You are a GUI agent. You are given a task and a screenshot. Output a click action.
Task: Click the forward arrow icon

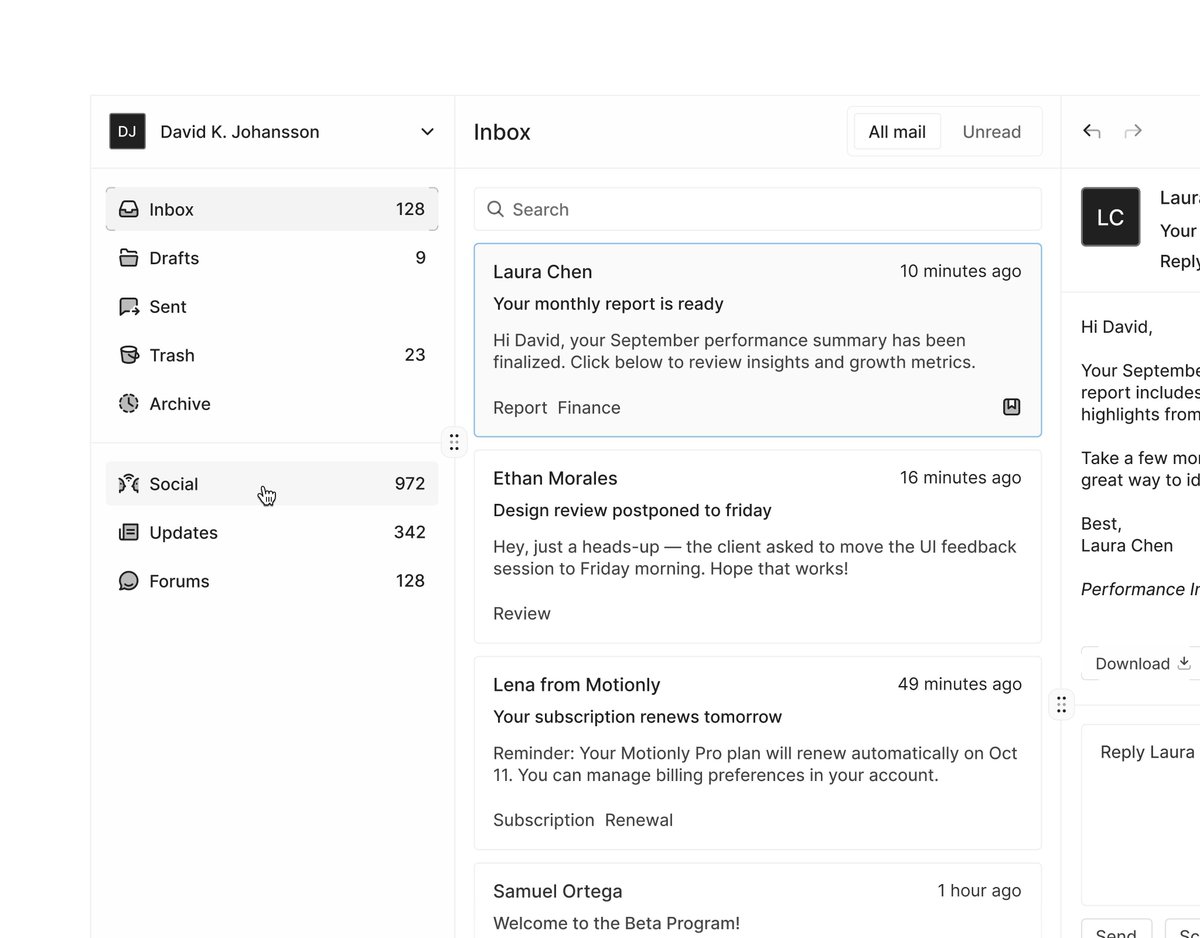1133,131
